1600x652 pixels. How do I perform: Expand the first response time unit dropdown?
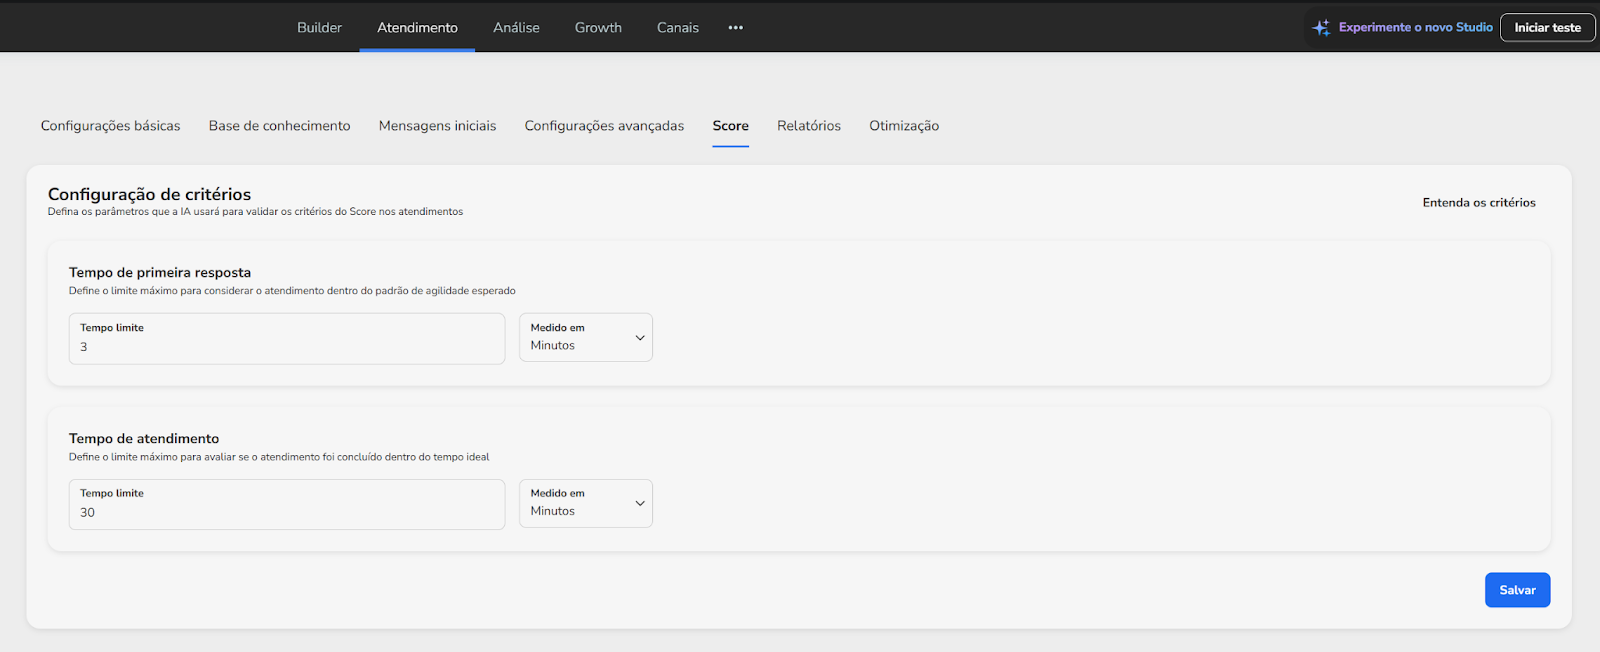(585, 338)
